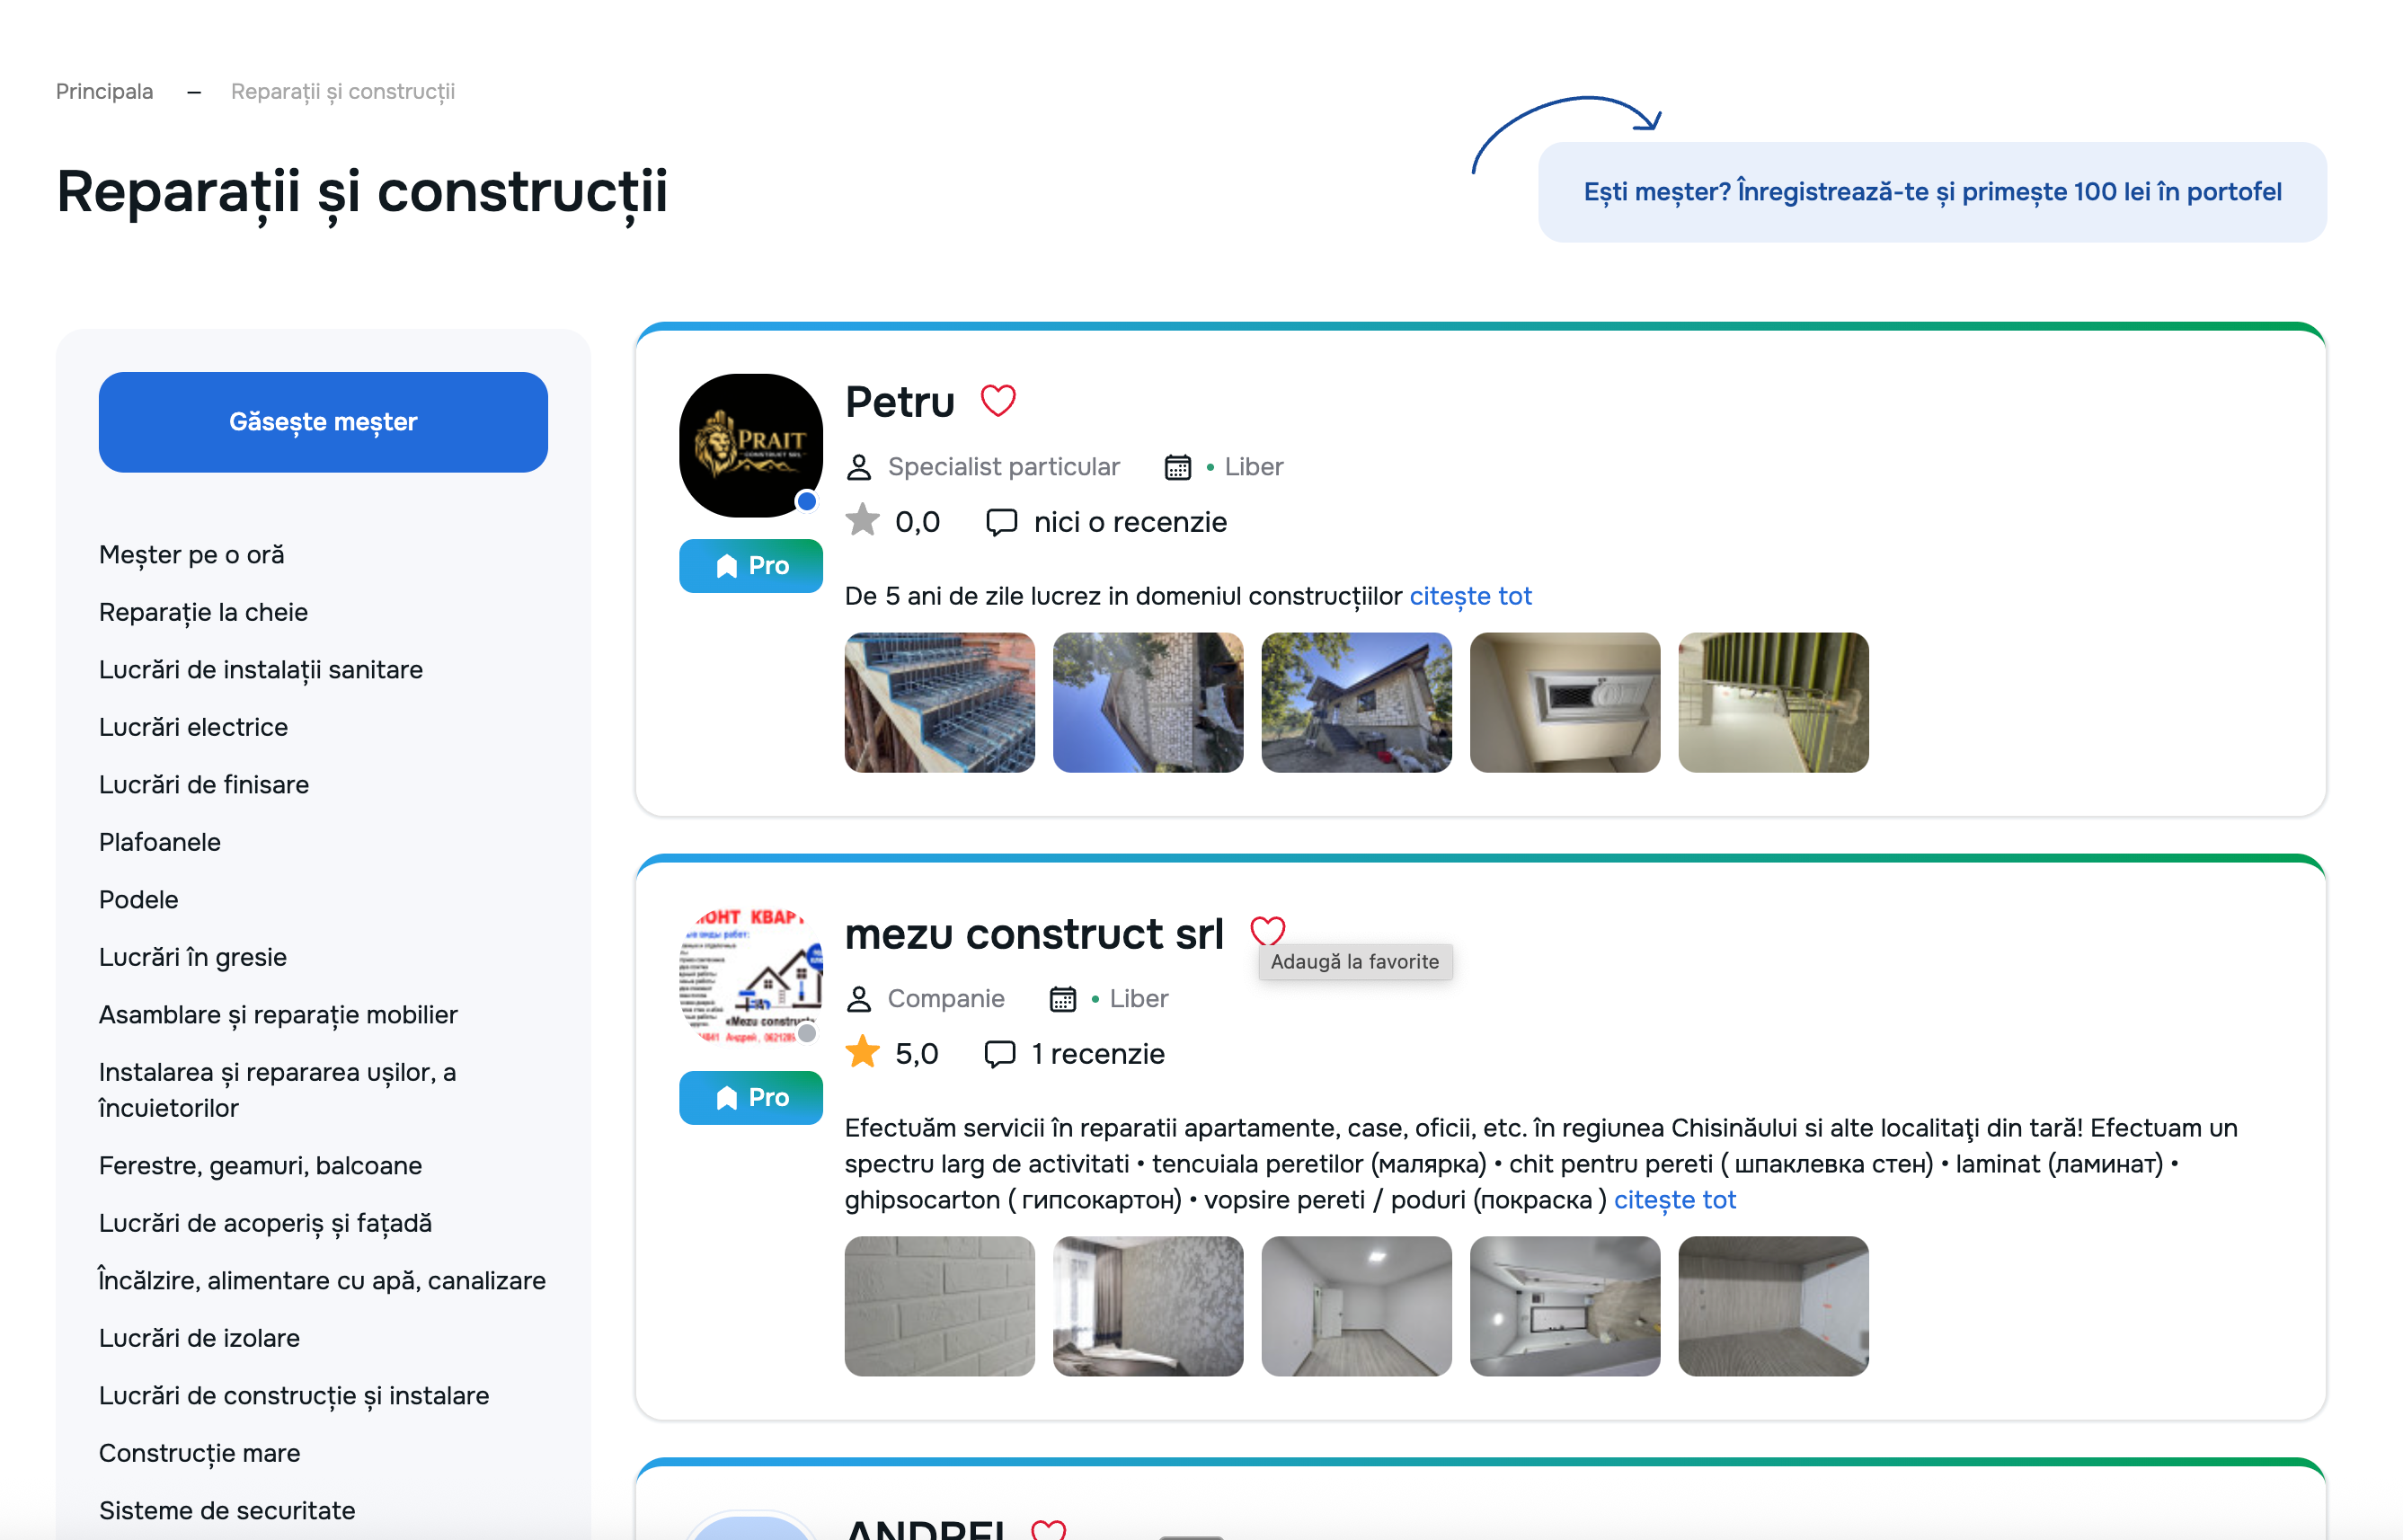Open mezu construct srl logo avatar
Screen dimensions: 2403x1540
coord(751,976)
